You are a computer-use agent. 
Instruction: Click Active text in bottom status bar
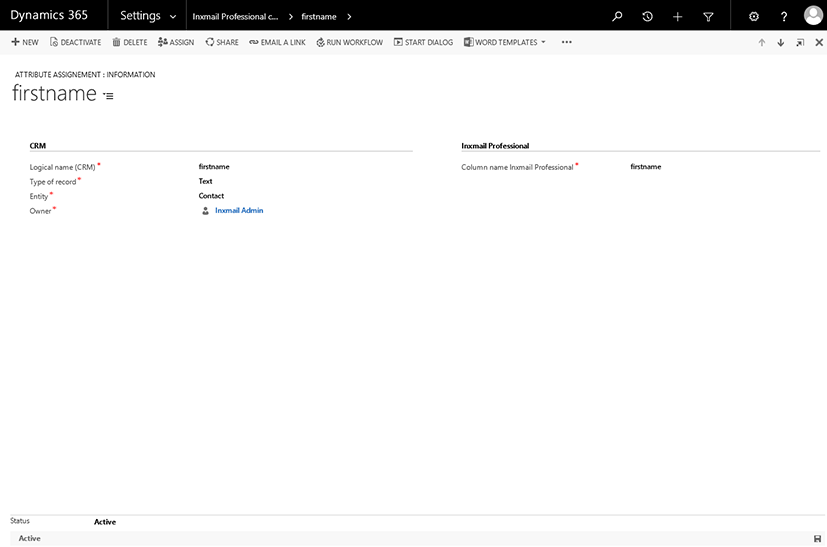point(30,538)
